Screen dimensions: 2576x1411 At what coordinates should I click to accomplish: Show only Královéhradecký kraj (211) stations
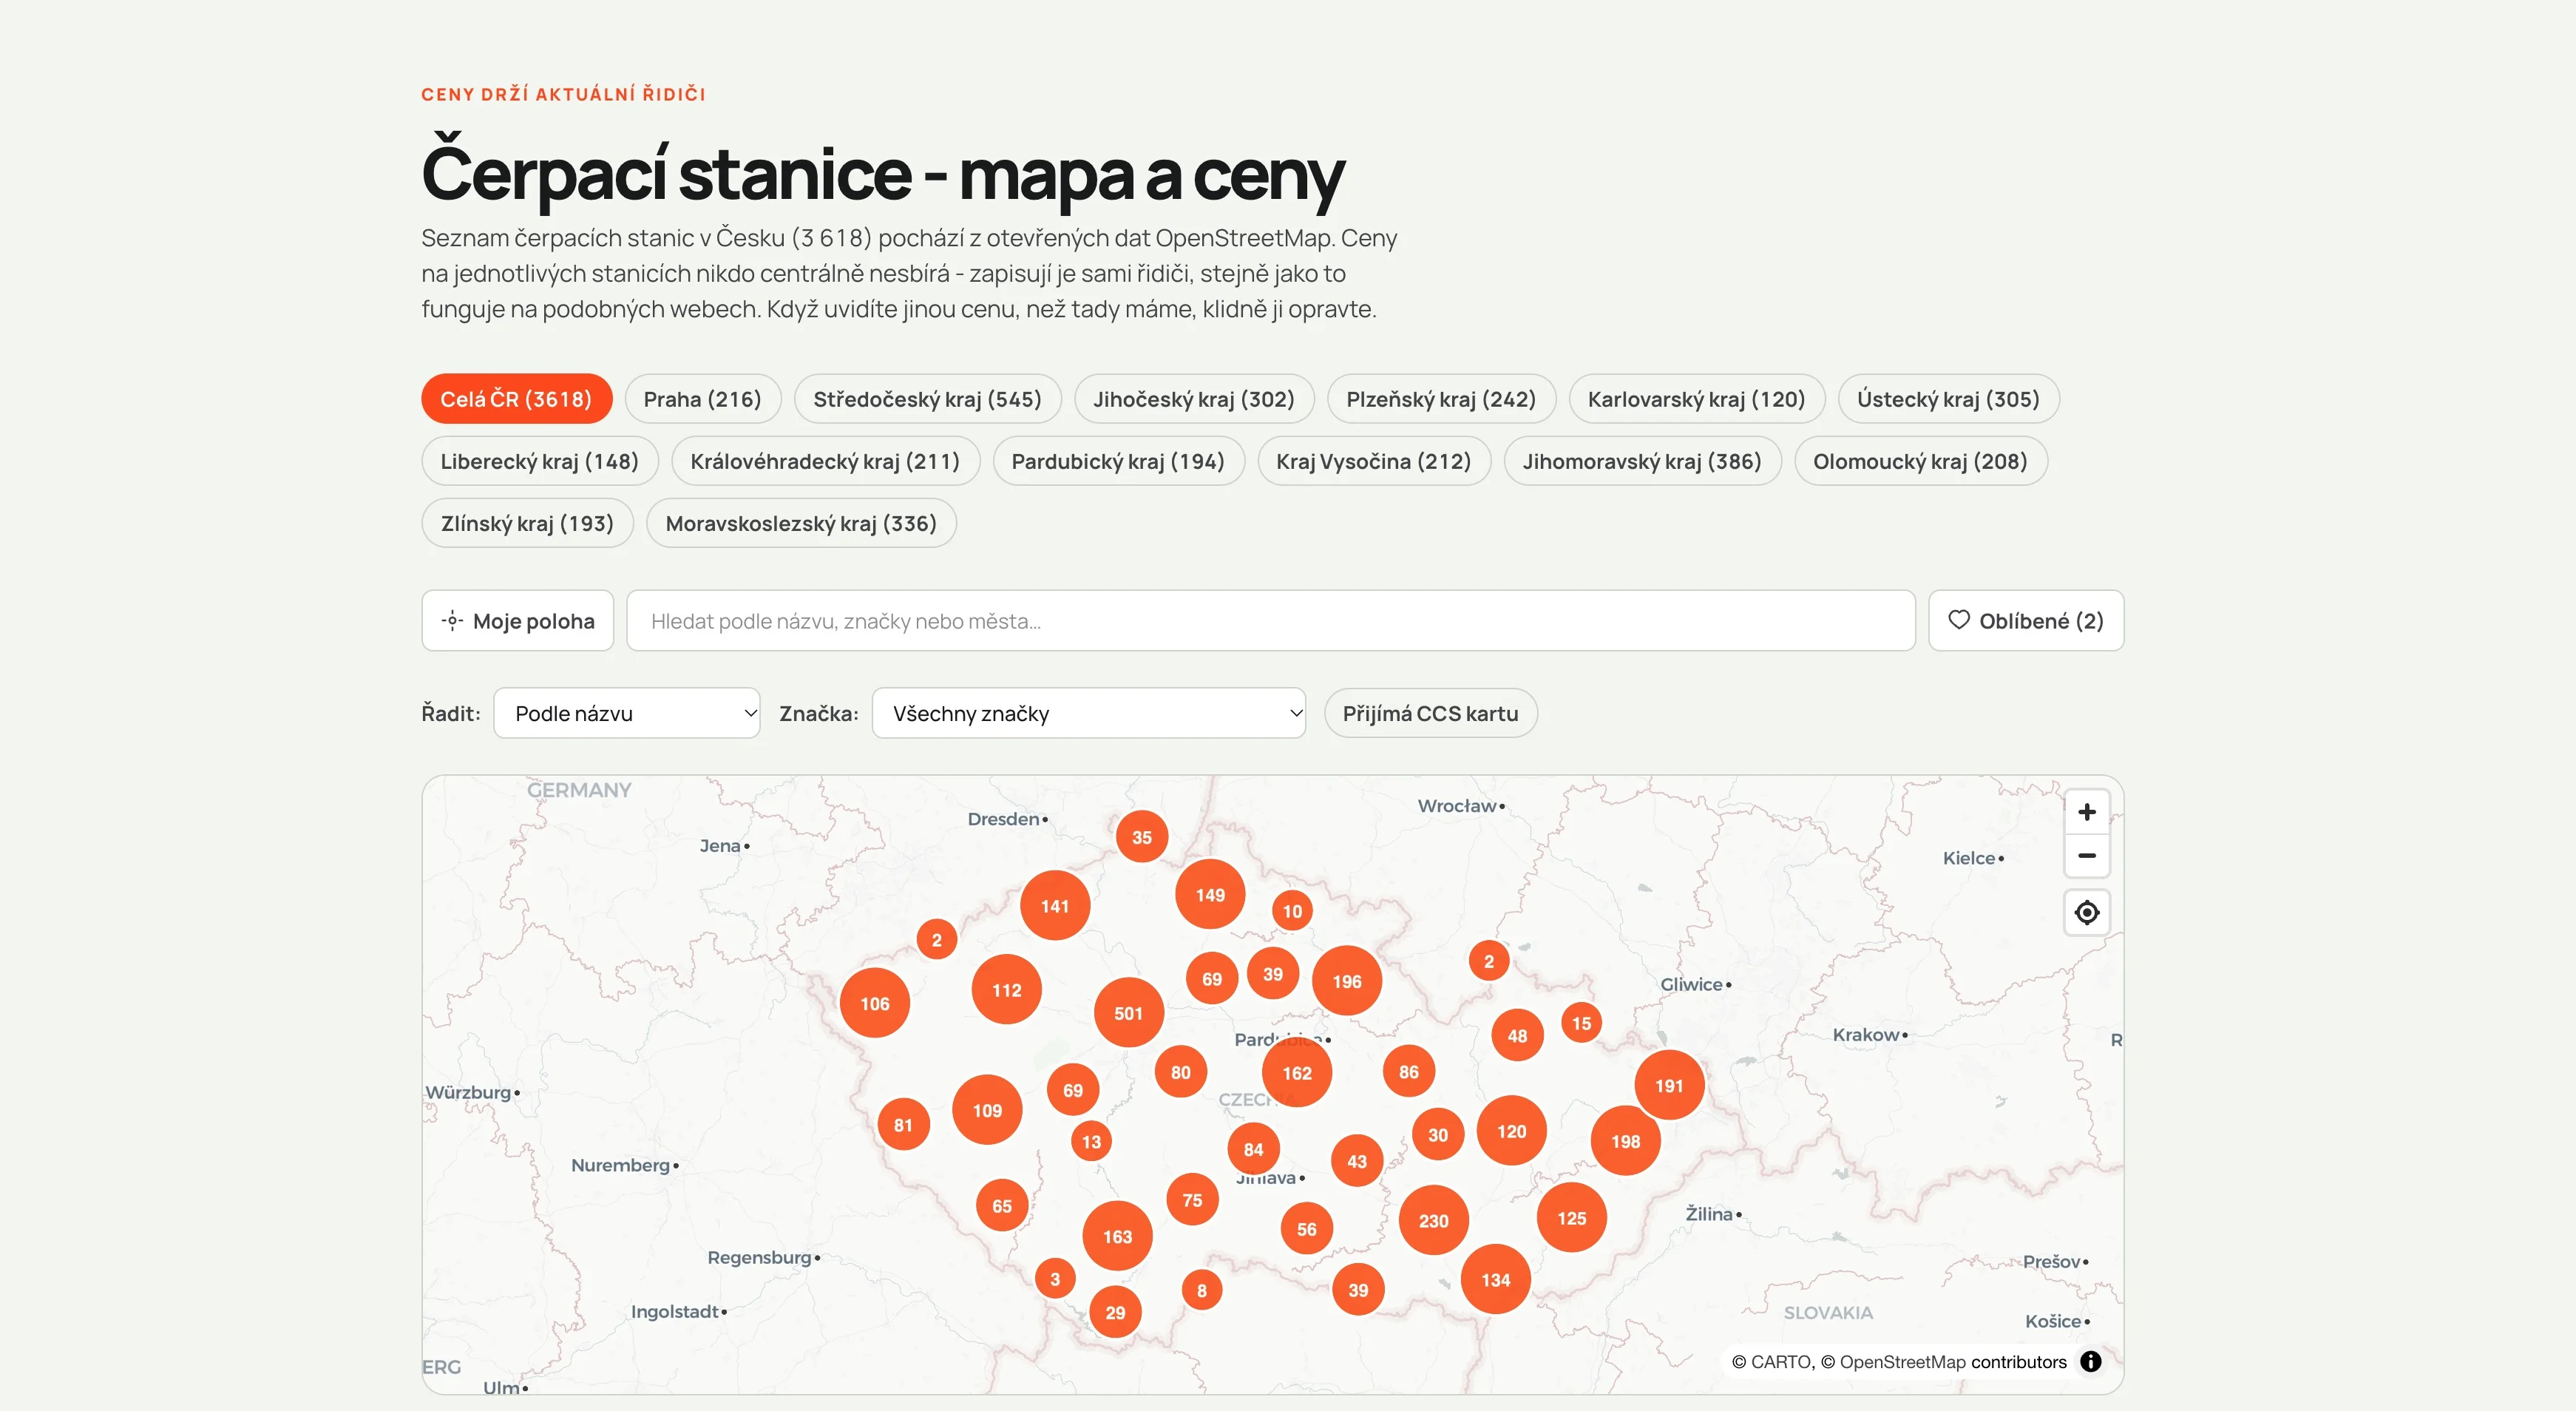(825, 461)
